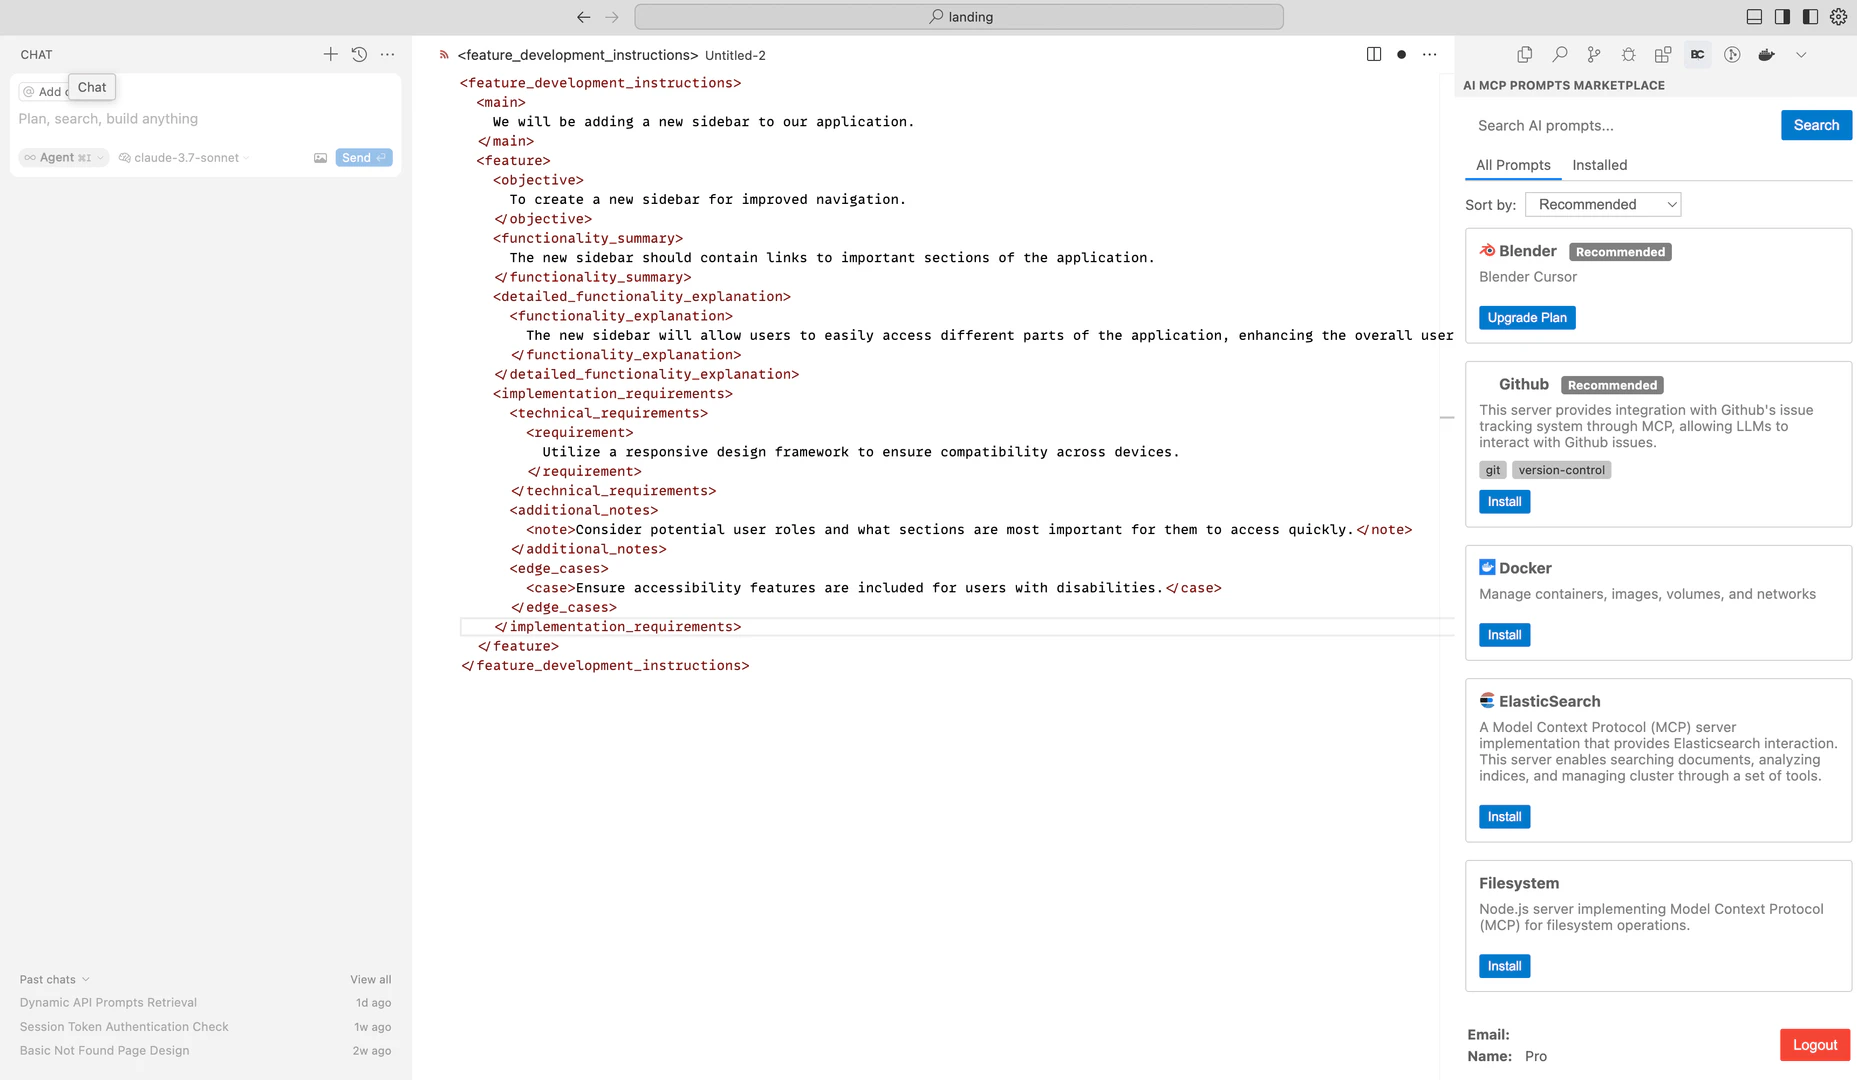Open the Source Control branch icon
Screen dimensions: 1857x1080
1593,55
